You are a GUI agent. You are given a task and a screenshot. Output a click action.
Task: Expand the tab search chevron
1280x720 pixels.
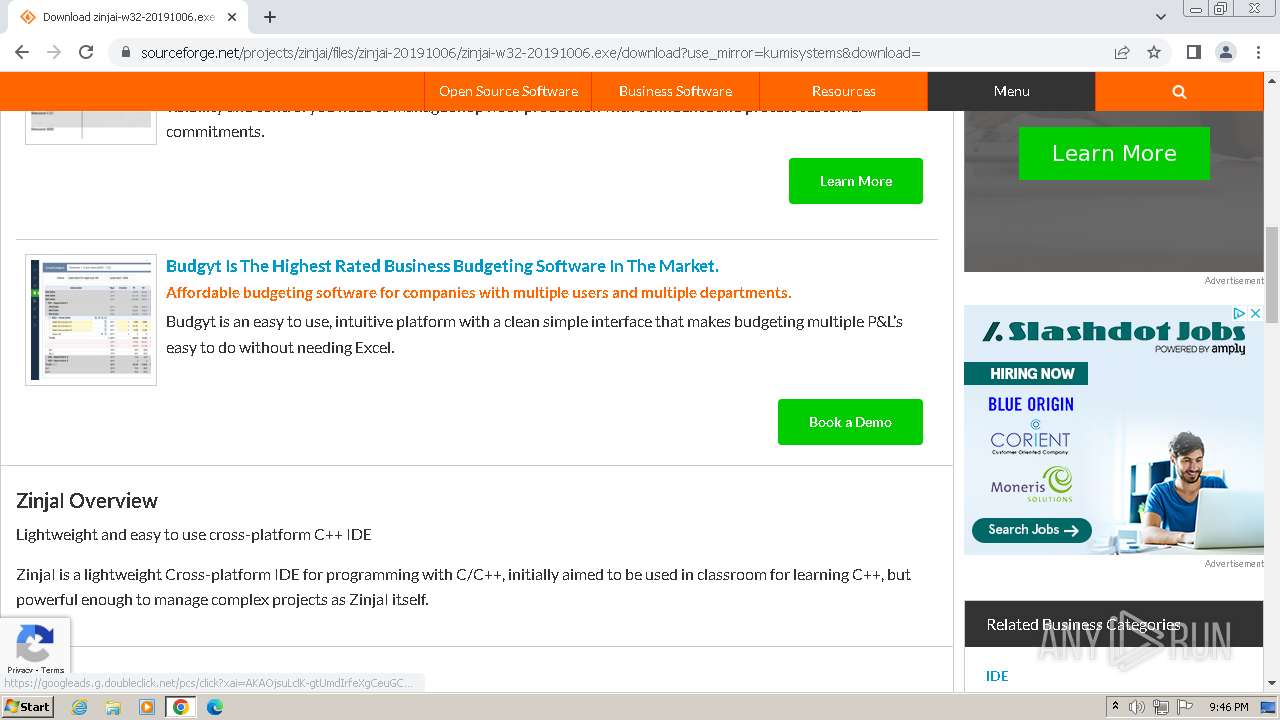pos(1160,17)
